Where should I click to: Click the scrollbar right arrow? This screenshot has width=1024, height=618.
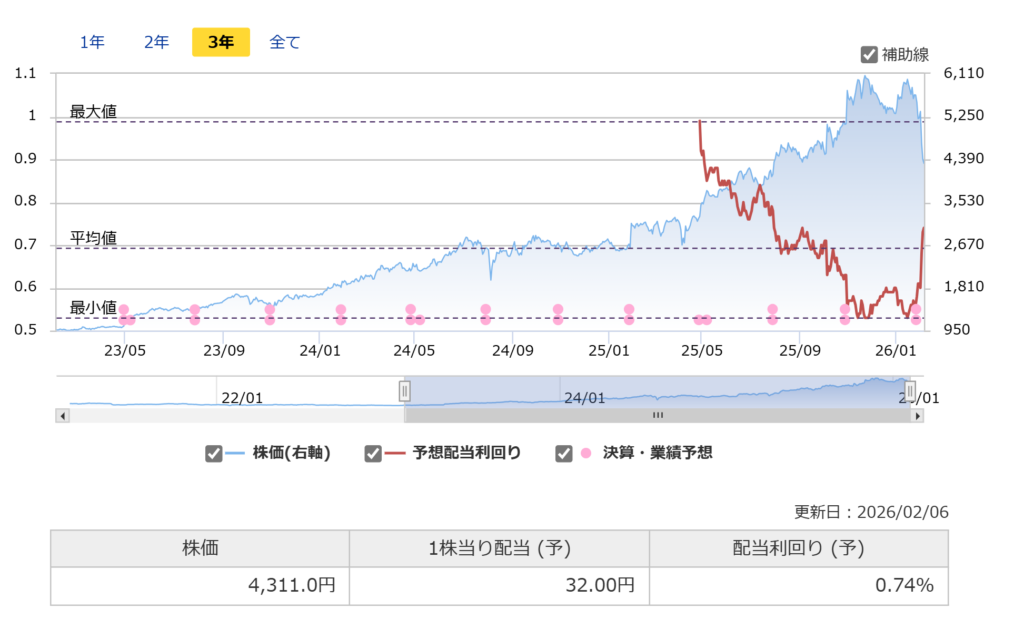pos(917,415)
